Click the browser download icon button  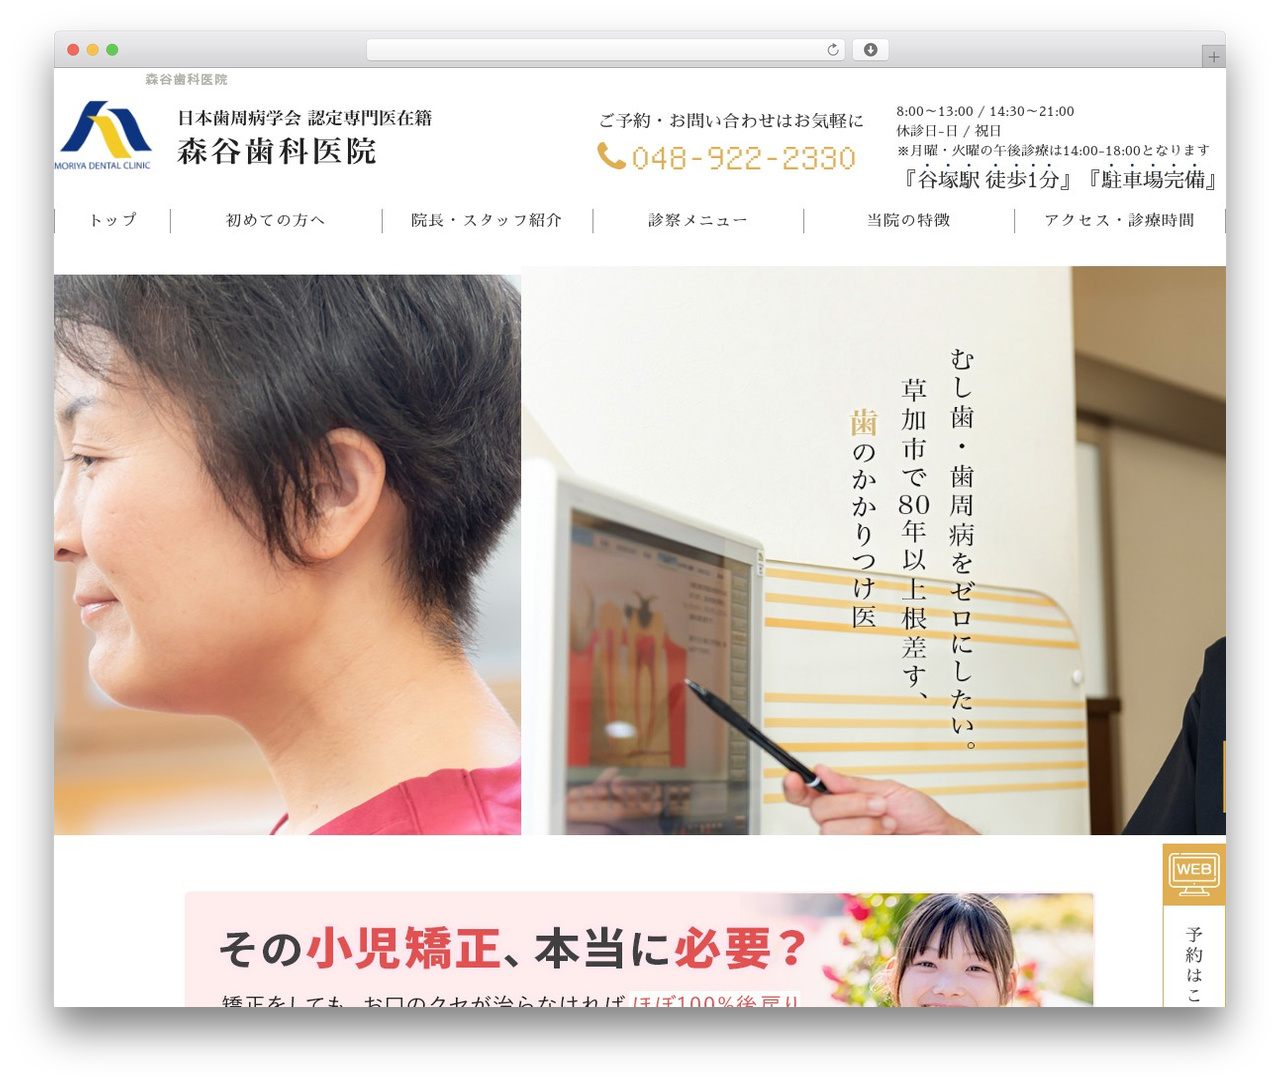point(870,50)
